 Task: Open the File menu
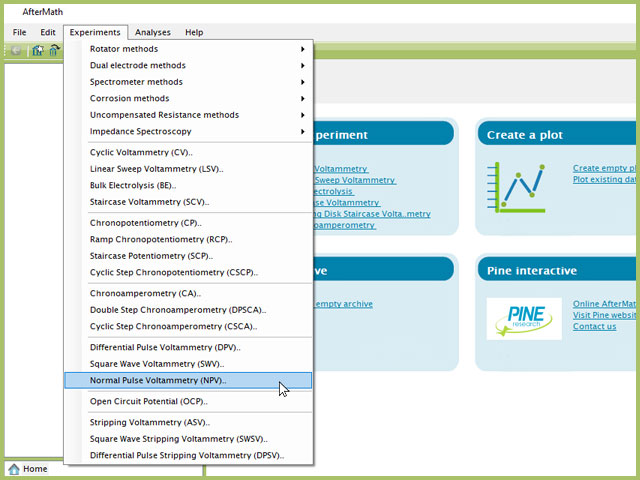pos(19,32)
